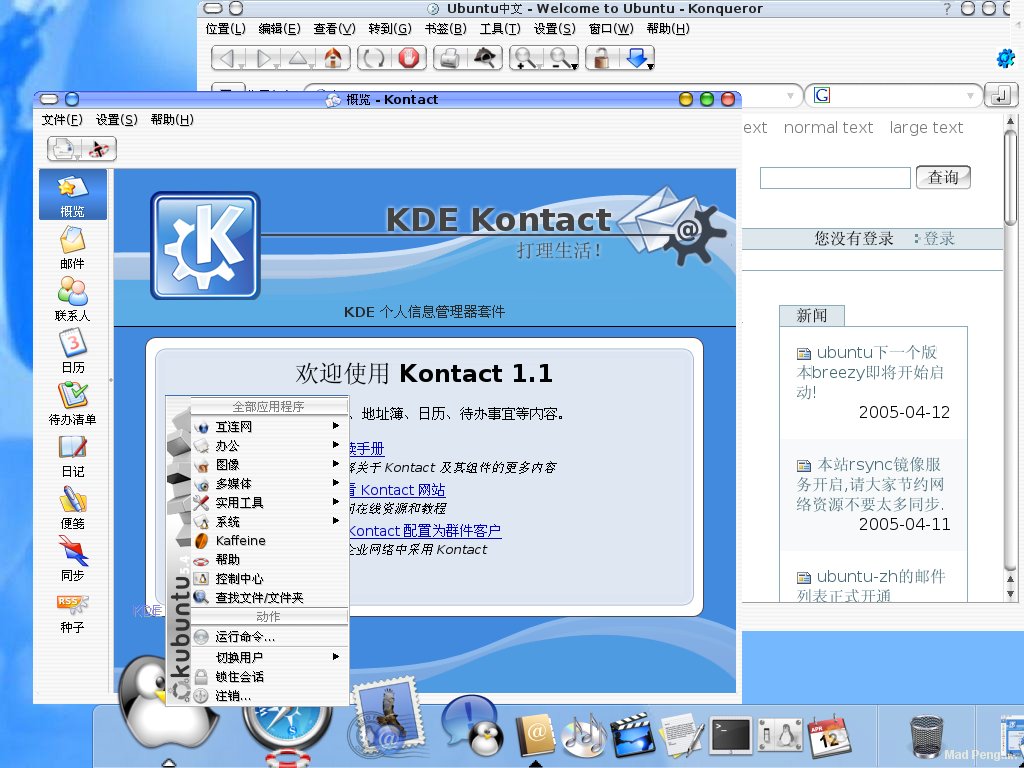This screenshot has width=1024, height=768.
Task: Expand the 实用工具 Utilities submenu
Action: click(269, 502)
